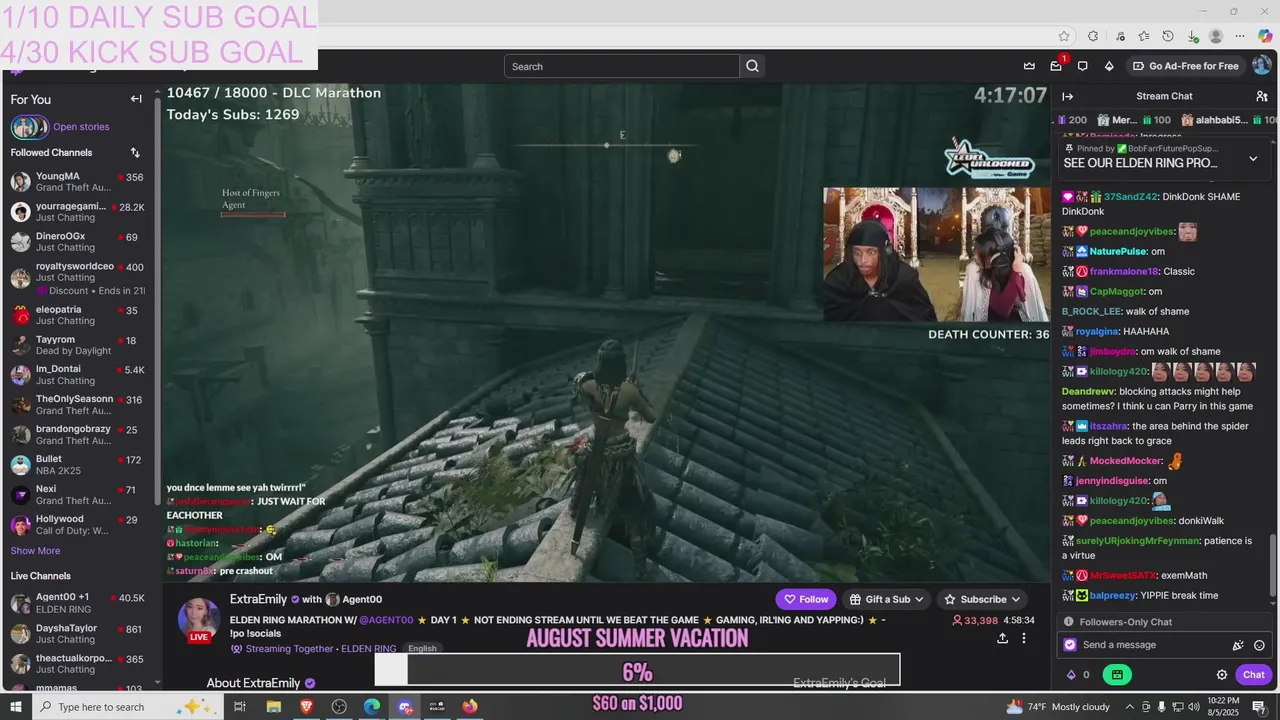
Task: Click the purple Chat send button
Action: pyautogui.click(x=1254, y=675)
